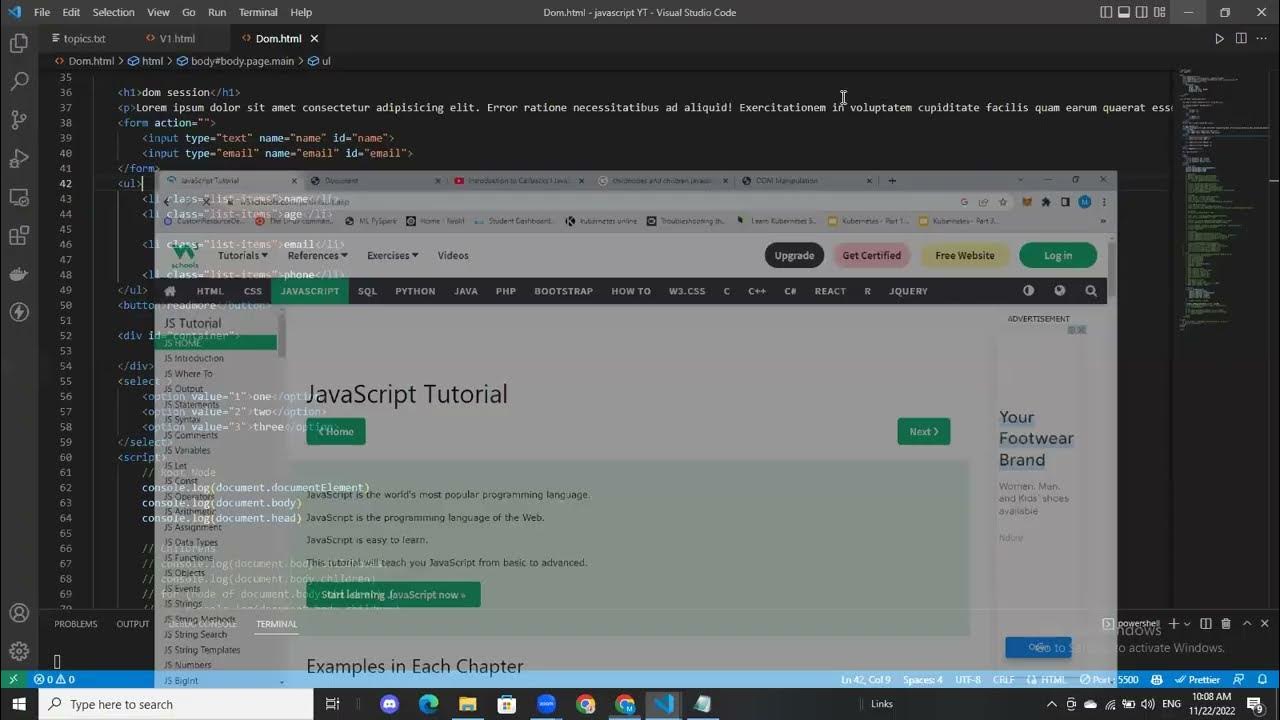Image resolution: width=1280 pixels, height=720 pixels.
Task: Split the editor to the right
Action: (1241, 39)
